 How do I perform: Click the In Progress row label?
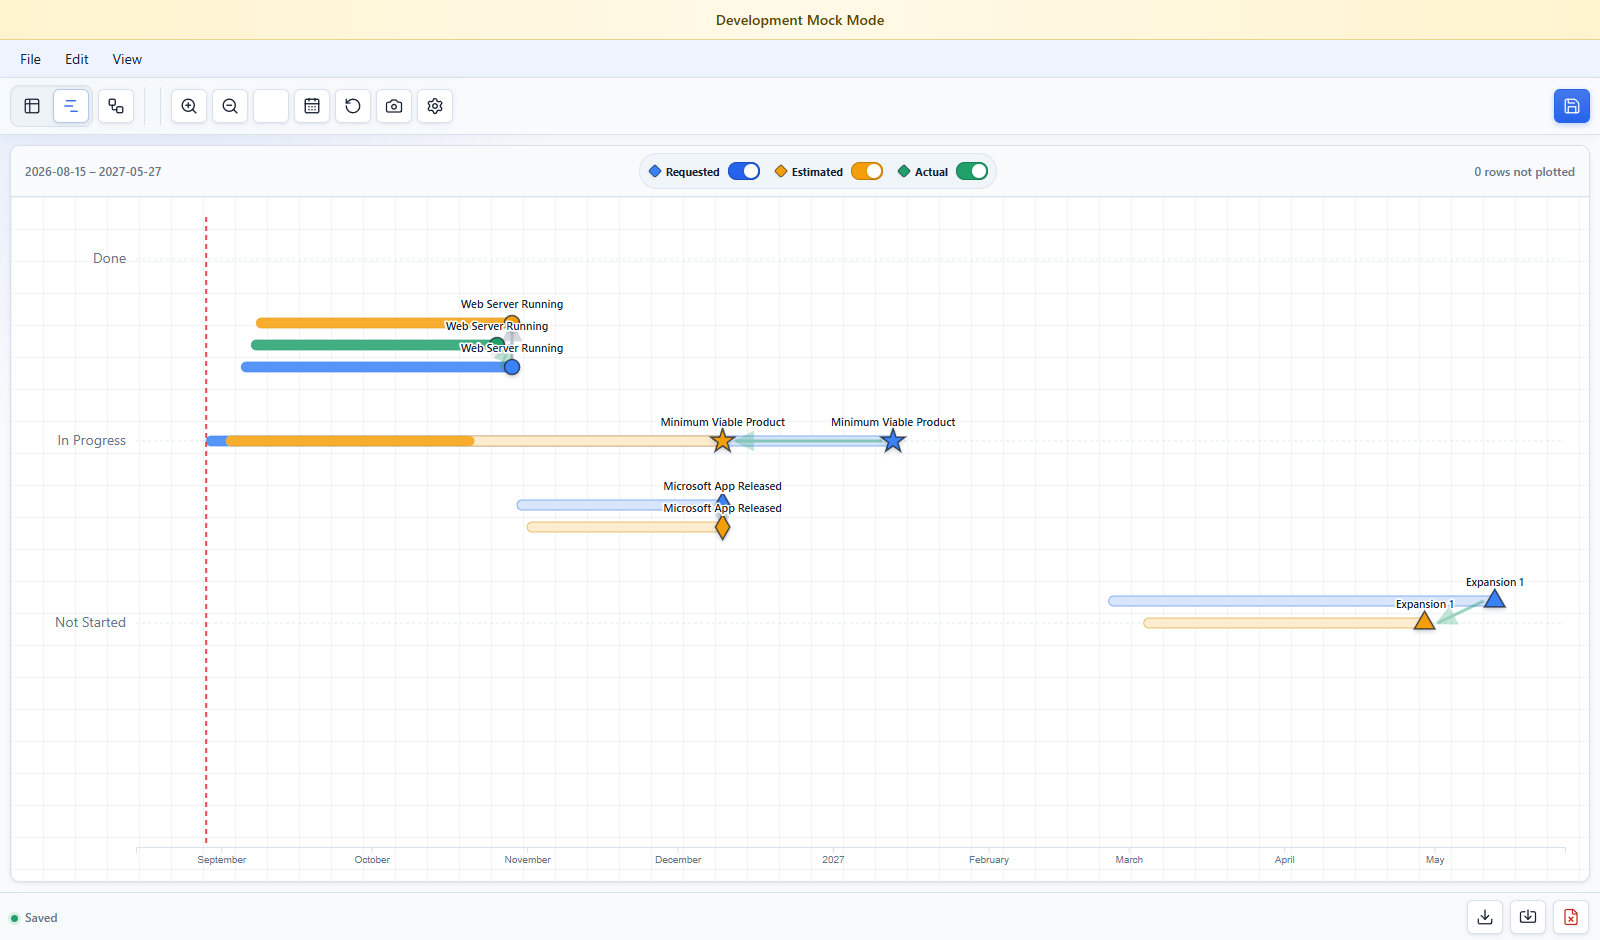[92, 440]
